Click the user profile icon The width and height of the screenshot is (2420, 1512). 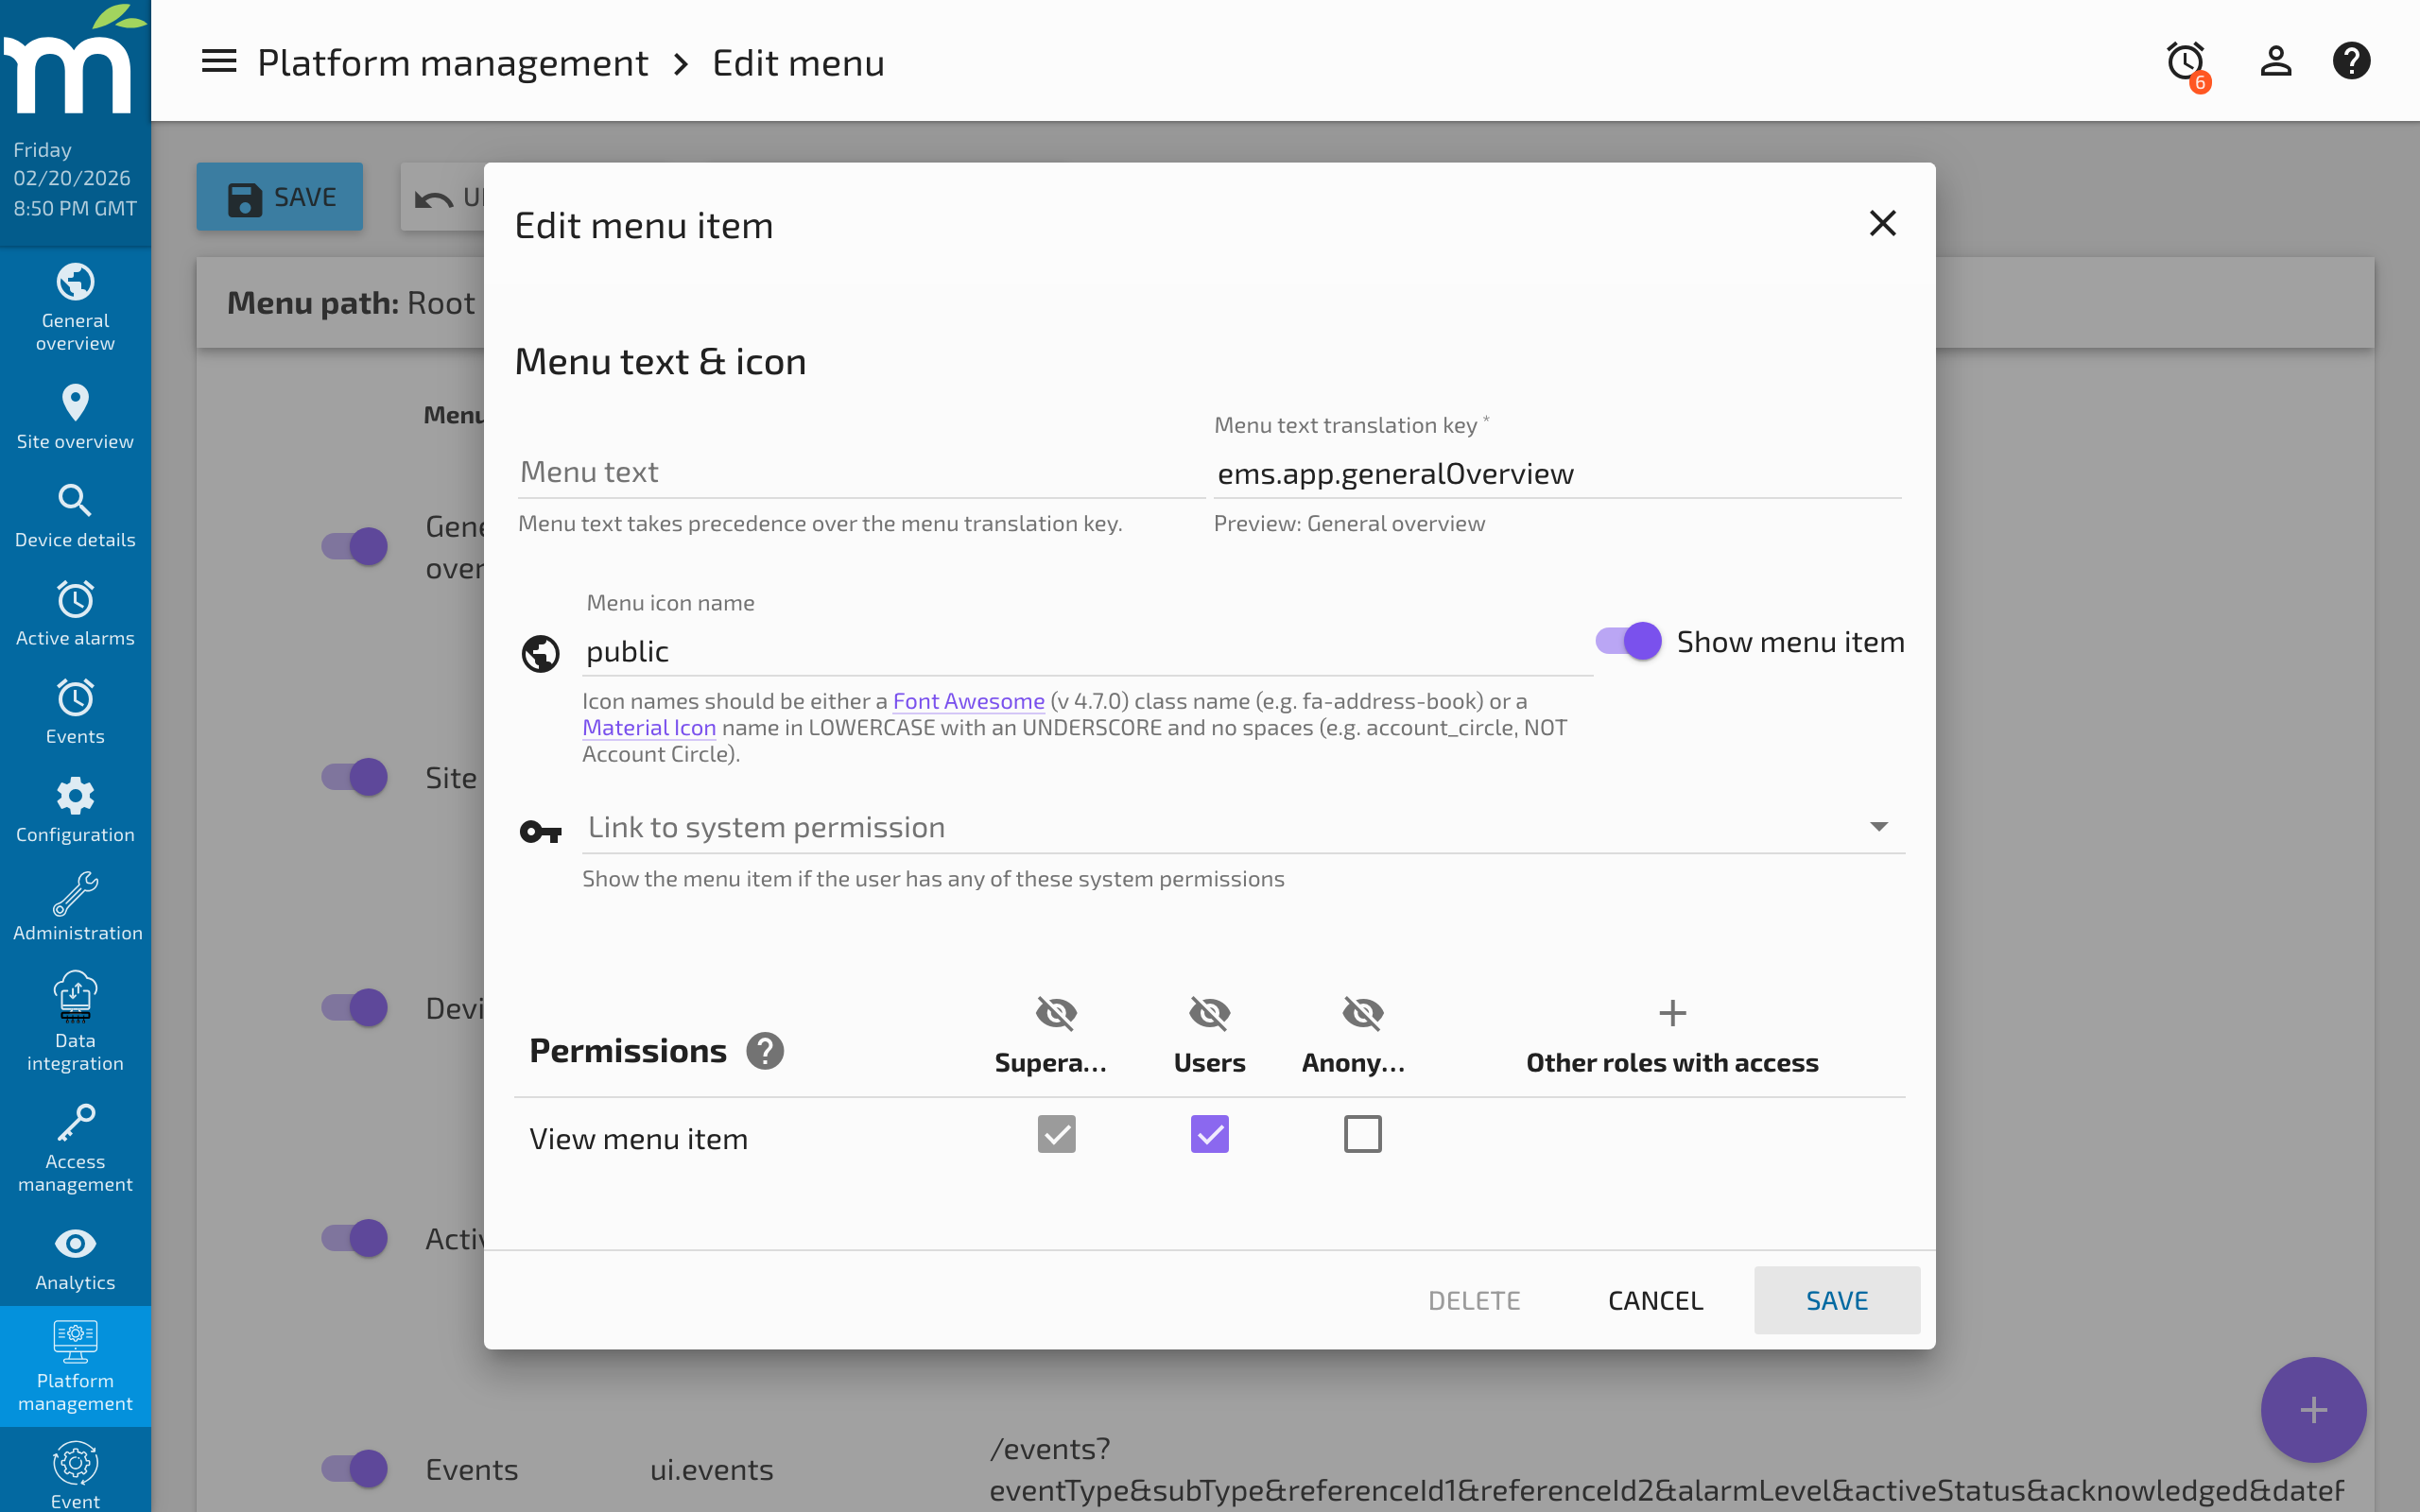point(2274,61)
